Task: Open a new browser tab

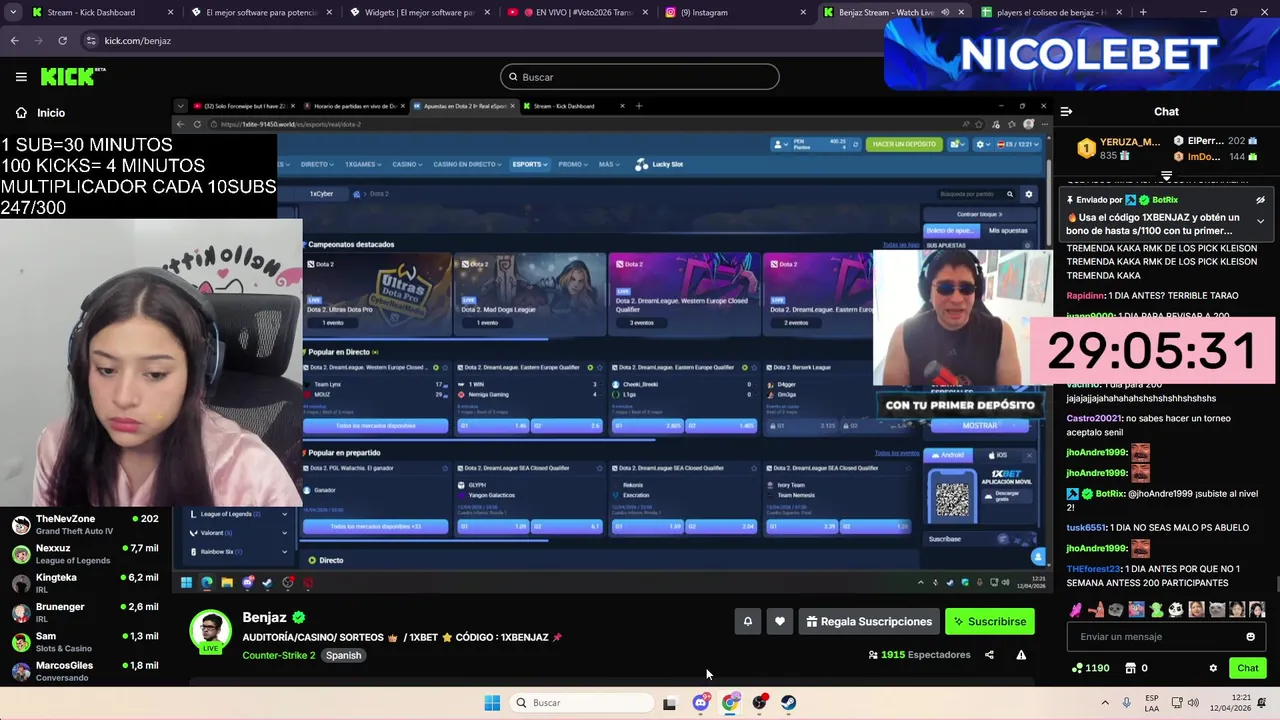Action: pos(1143,12)
